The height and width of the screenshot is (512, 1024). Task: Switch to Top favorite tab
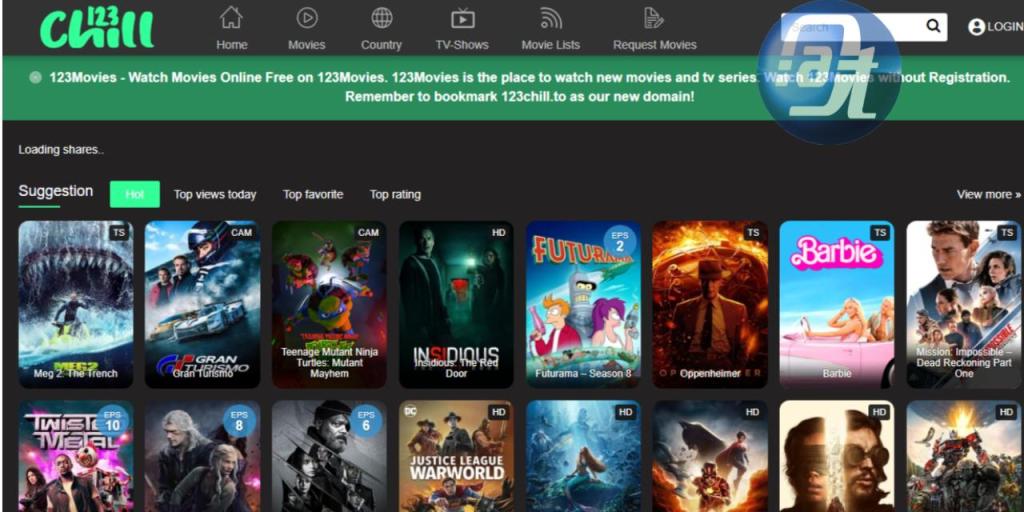click(x=313, y=195)
